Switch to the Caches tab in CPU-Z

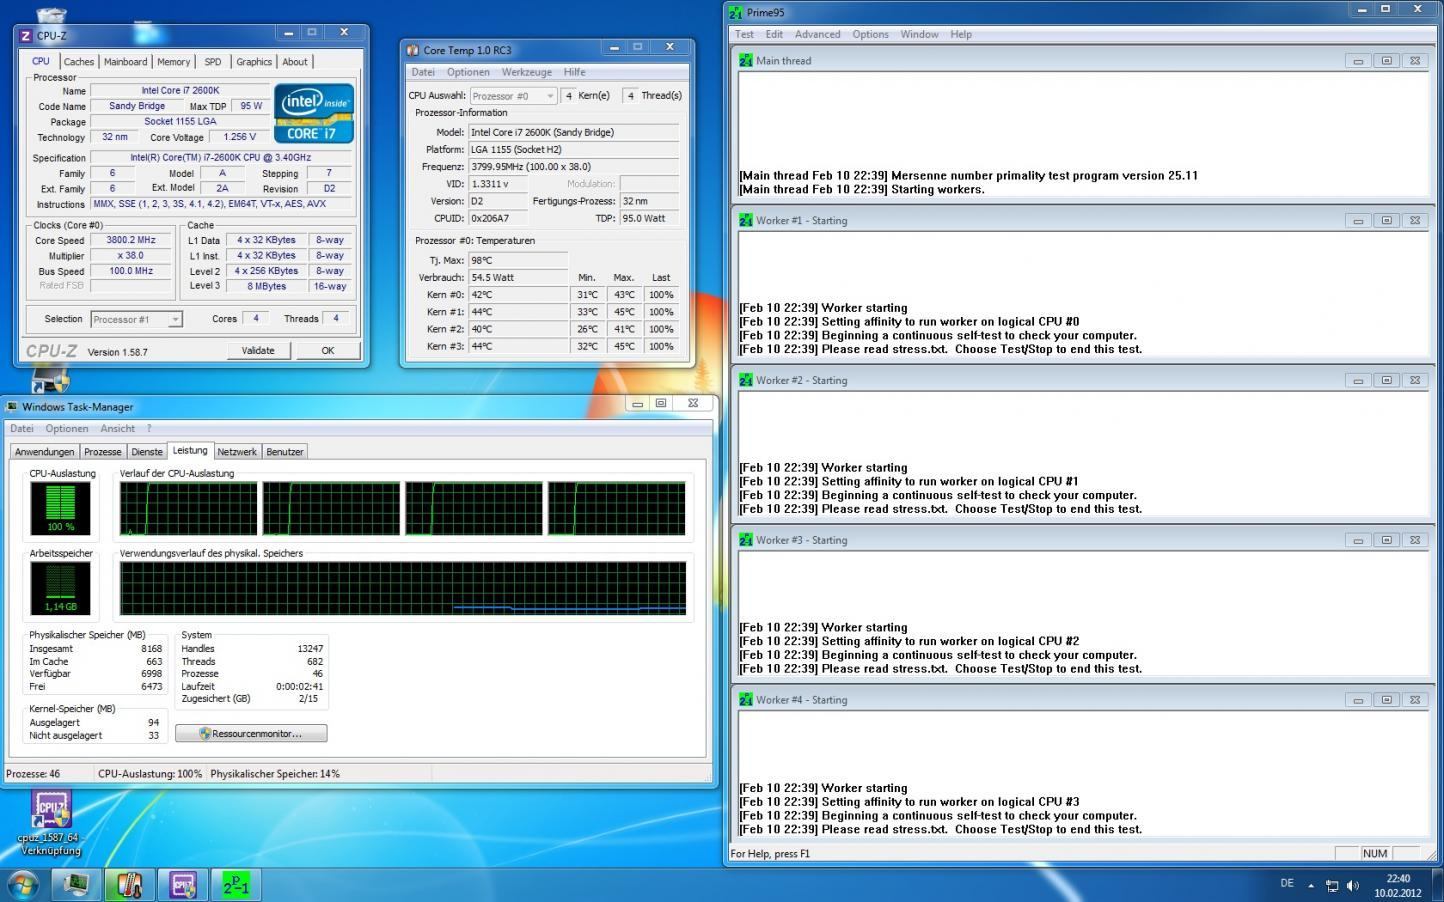(x=79, y=62)
